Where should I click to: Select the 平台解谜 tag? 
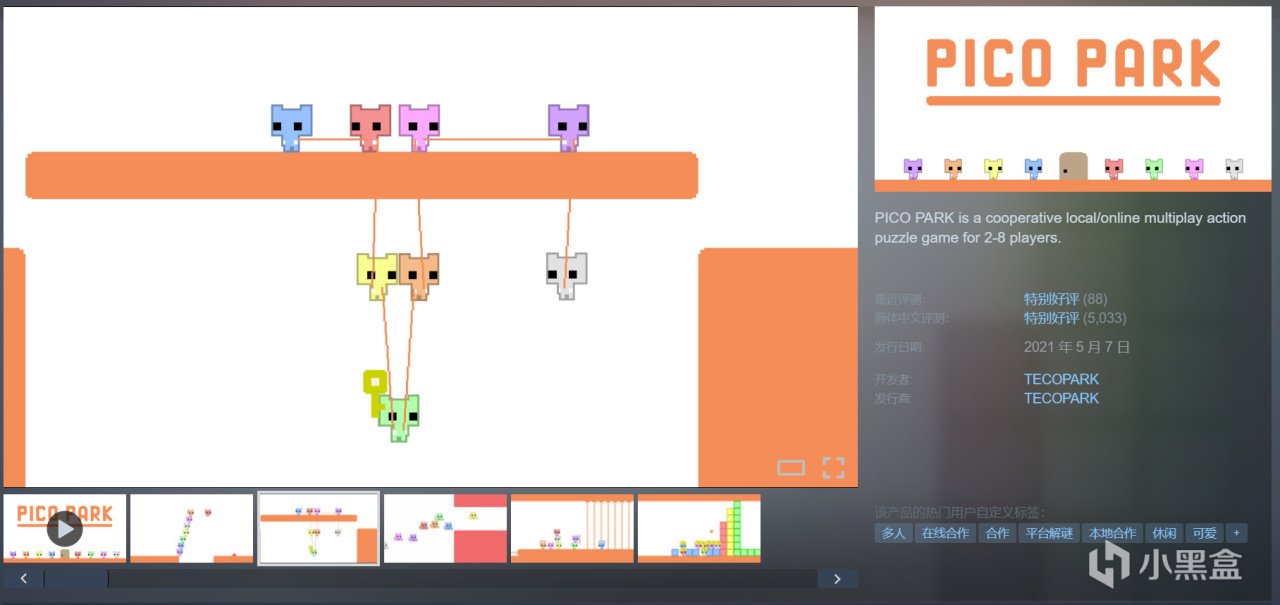click(x=1048, y=533)
